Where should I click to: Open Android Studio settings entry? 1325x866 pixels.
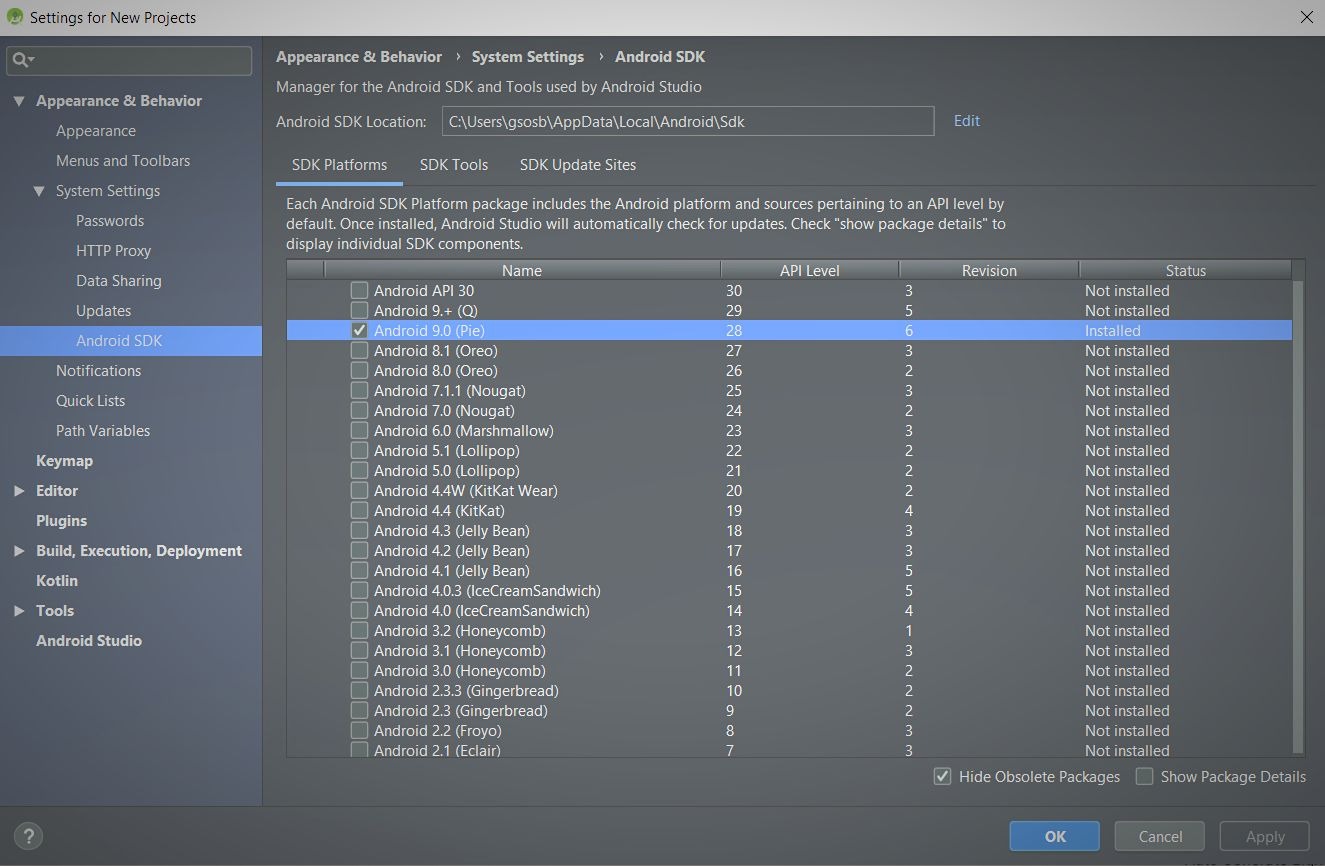89,641
